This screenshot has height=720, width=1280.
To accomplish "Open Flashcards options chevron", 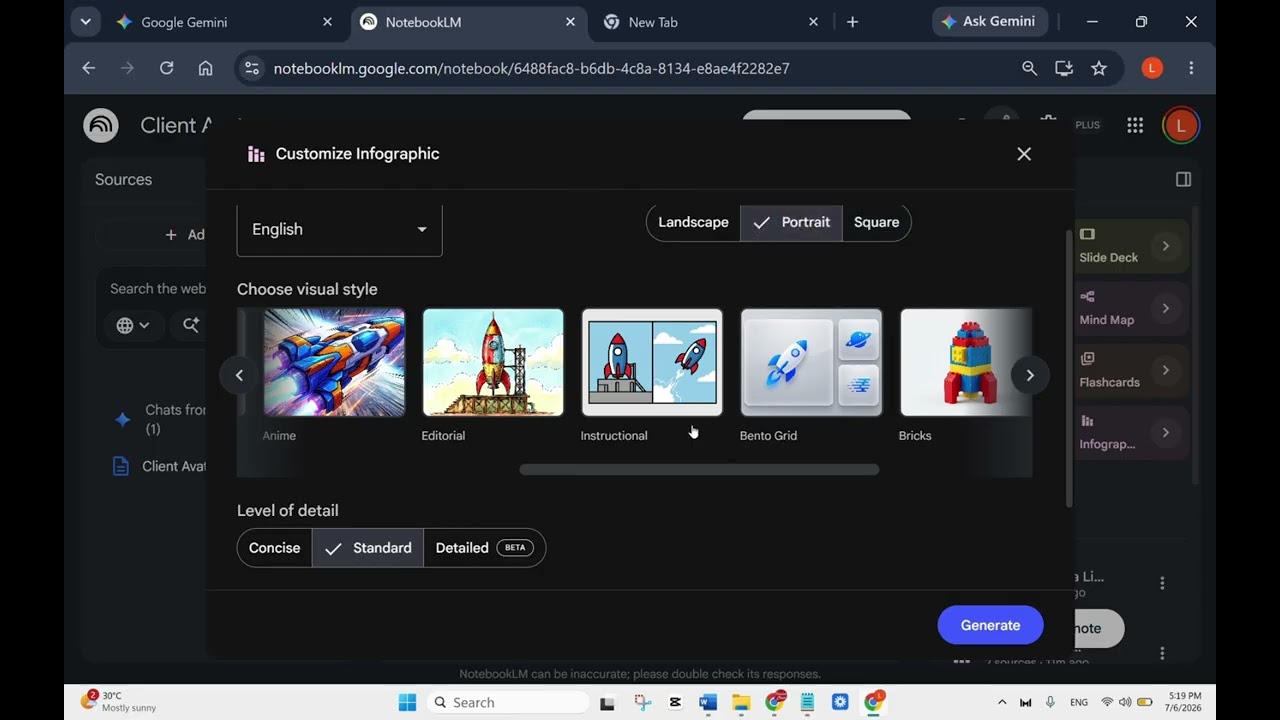I will [x=1165, y=370].
